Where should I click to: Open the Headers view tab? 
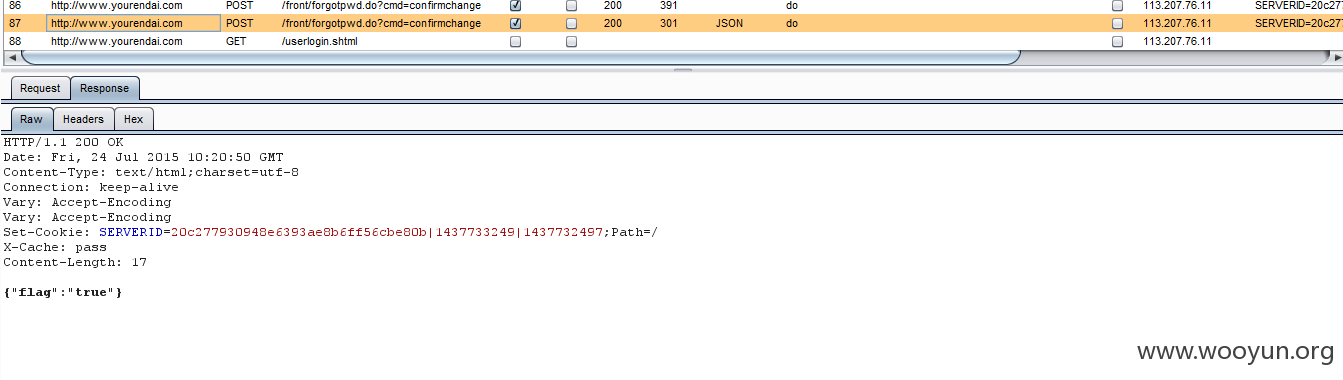coord(83,119)
